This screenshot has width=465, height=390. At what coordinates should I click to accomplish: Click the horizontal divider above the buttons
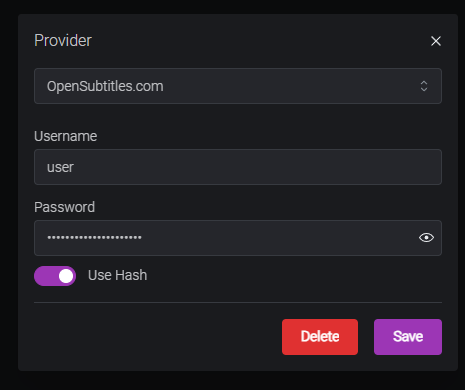tap(238, 302)
